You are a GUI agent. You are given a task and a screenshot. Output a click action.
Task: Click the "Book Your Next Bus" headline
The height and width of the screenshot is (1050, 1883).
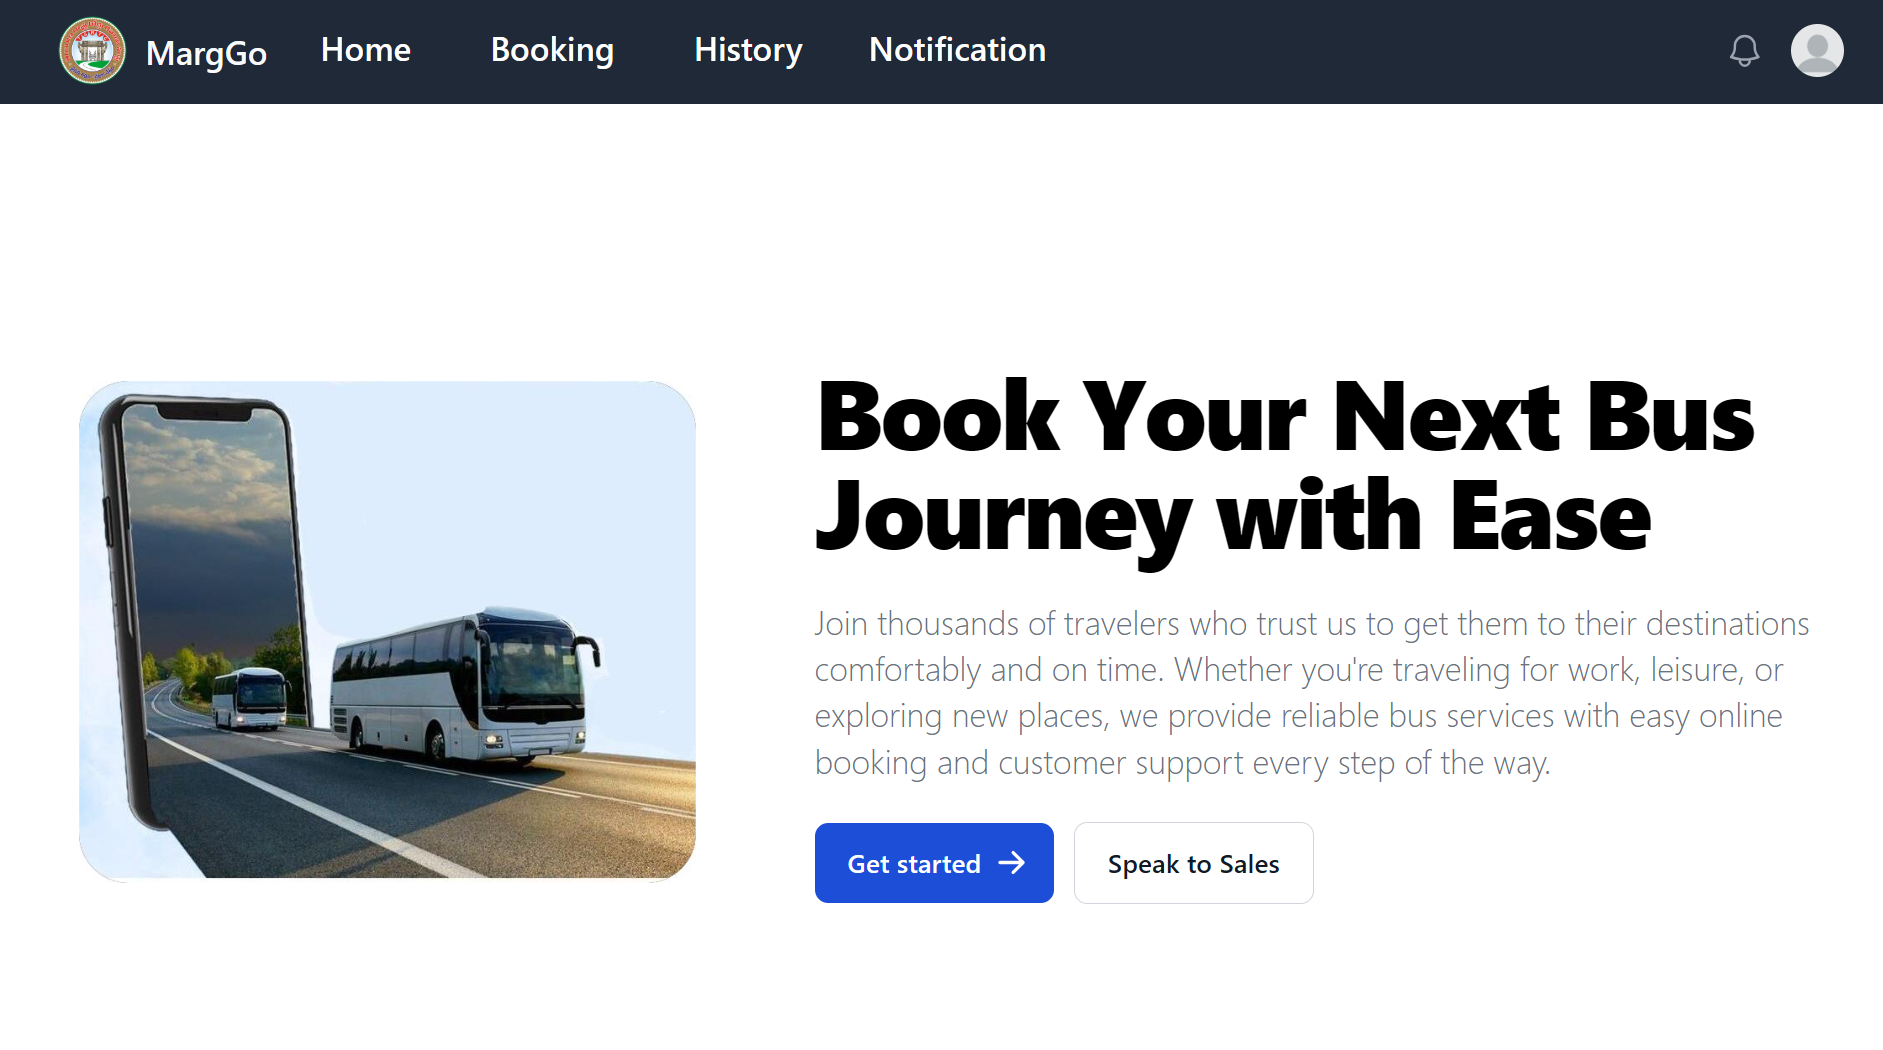(1285, 417)
